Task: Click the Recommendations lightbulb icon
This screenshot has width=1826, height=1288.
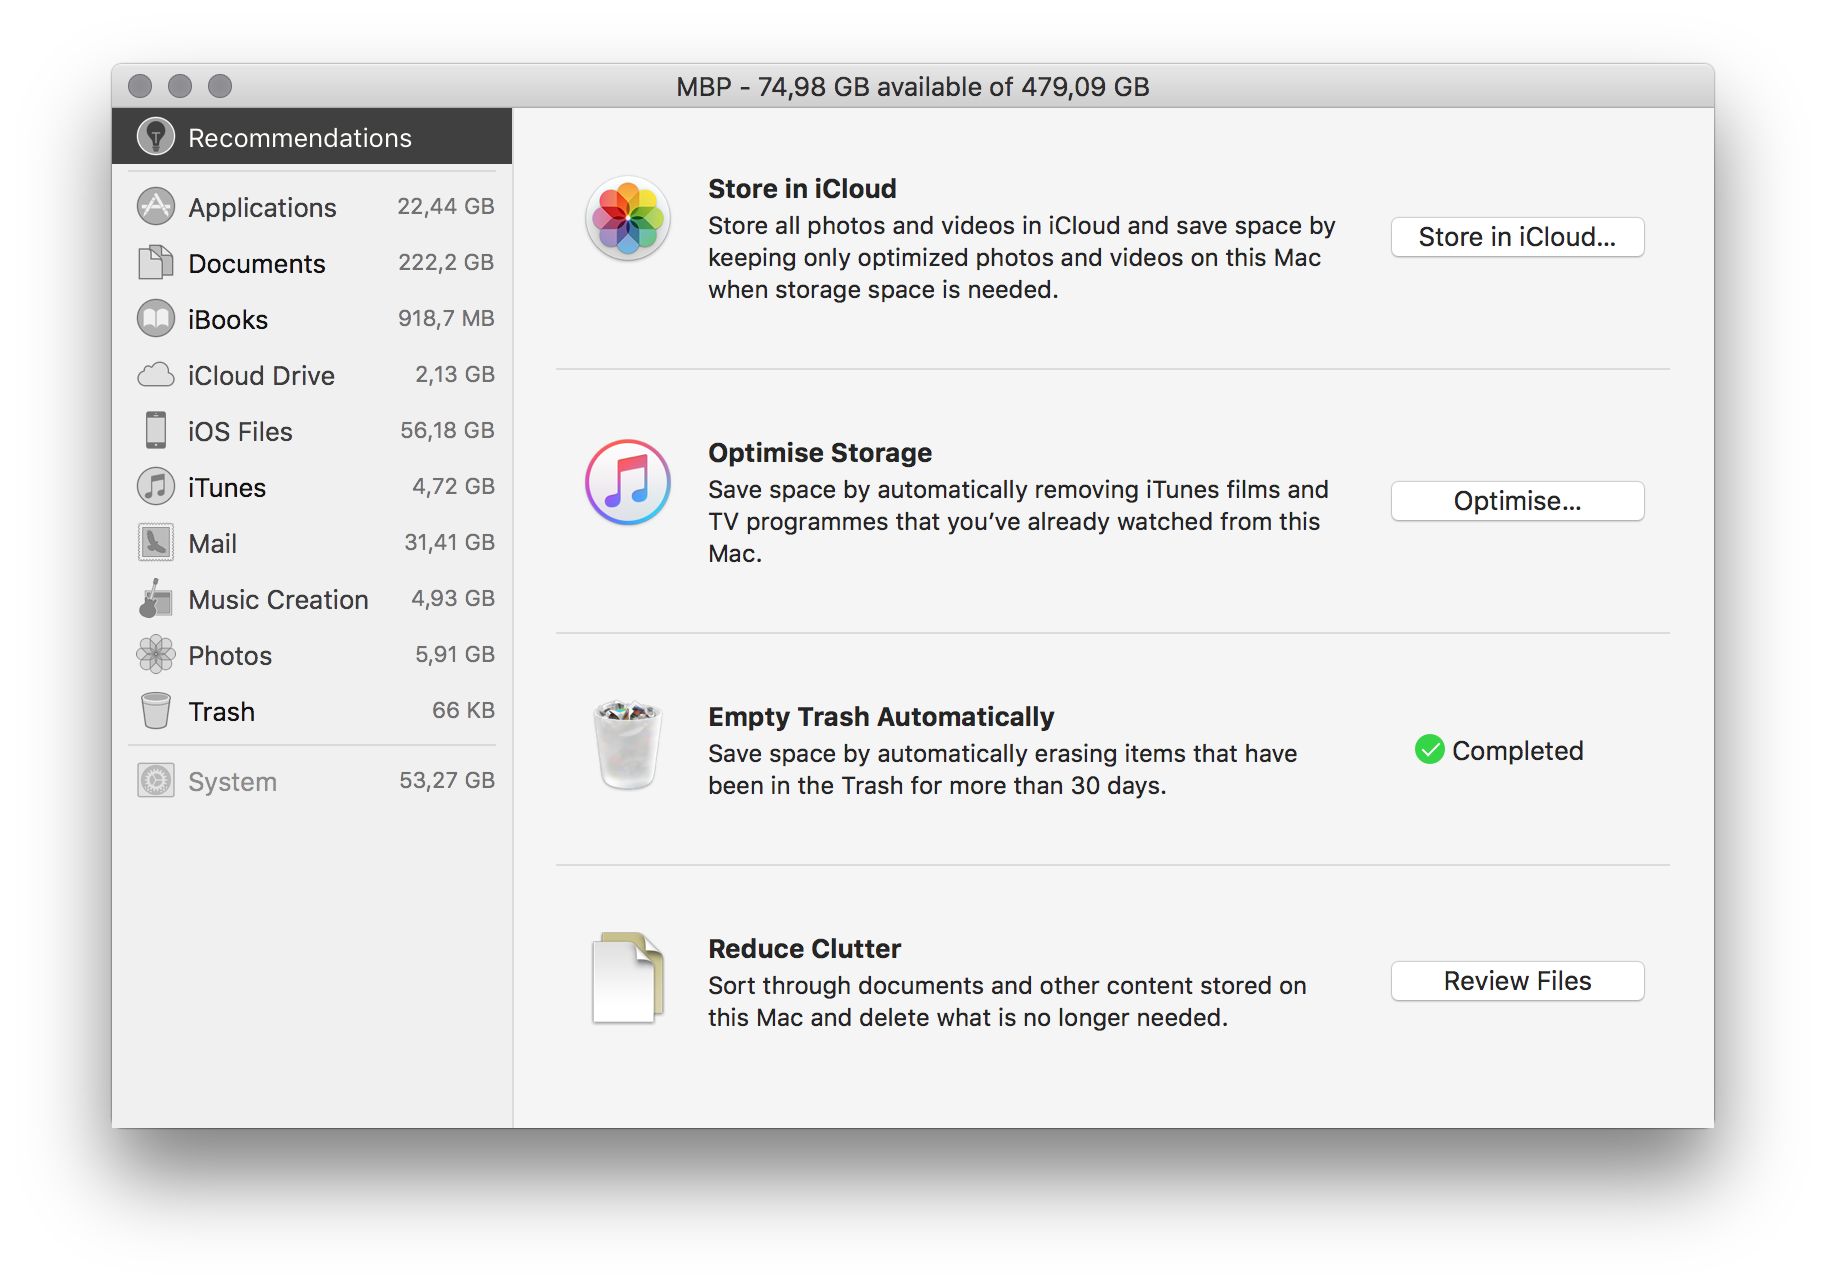Action: pos(156,137)
